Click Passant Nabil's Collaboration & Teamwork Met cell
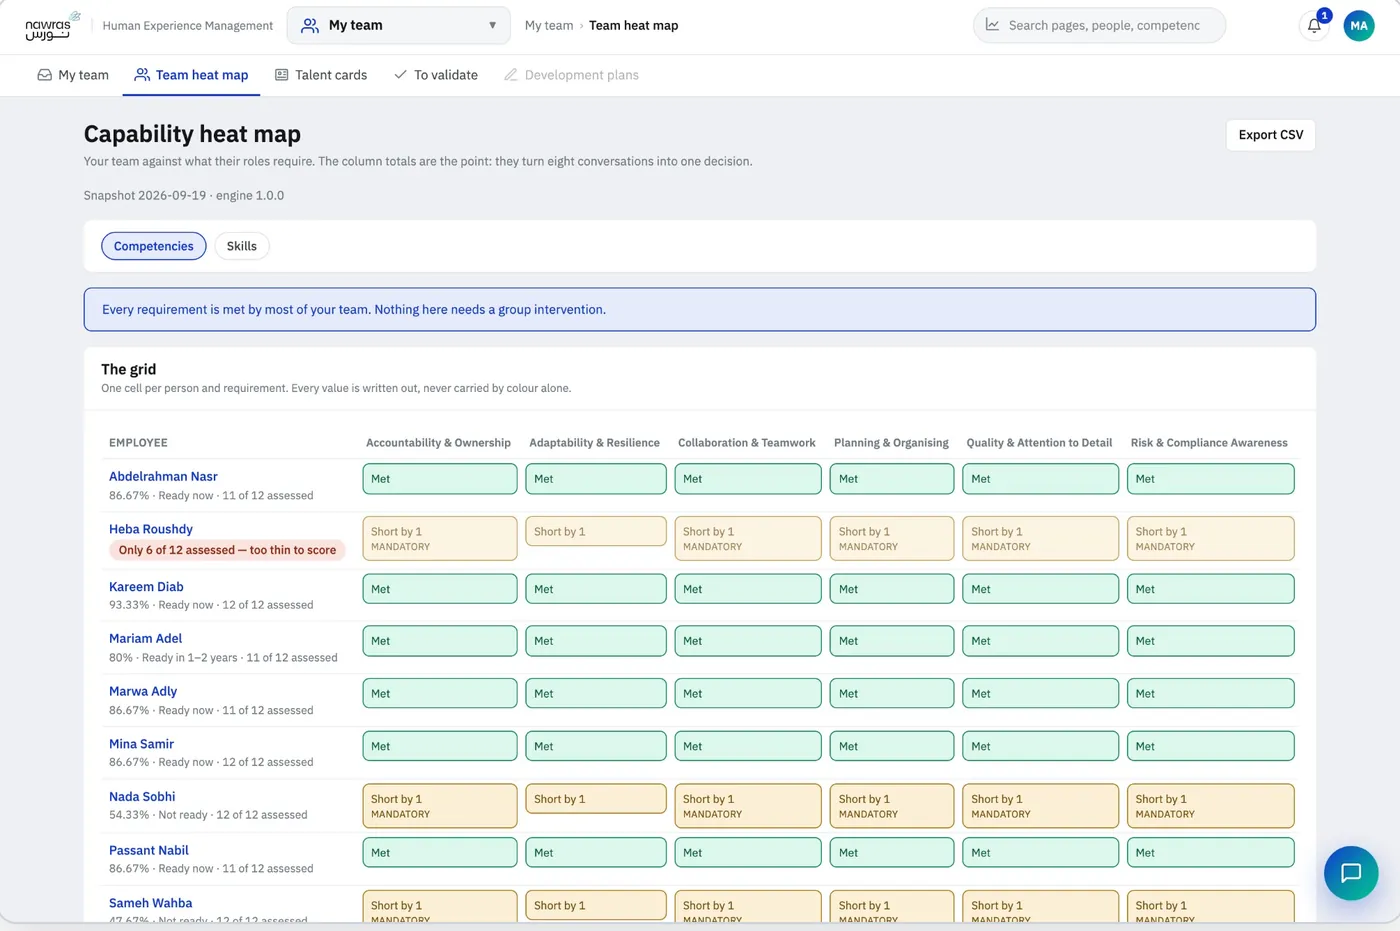The height and width of the screenshot is (931, 1400). pos(748,853)
